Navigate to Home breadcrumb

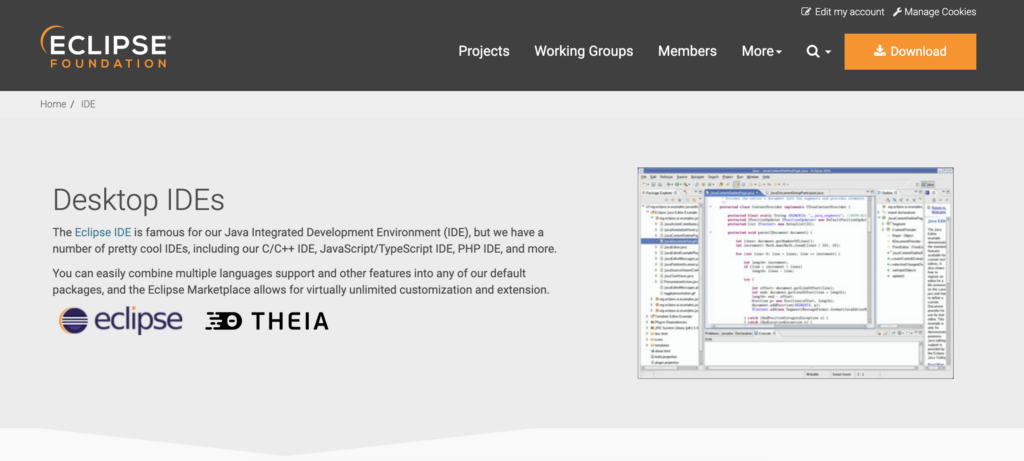[53, 104]
